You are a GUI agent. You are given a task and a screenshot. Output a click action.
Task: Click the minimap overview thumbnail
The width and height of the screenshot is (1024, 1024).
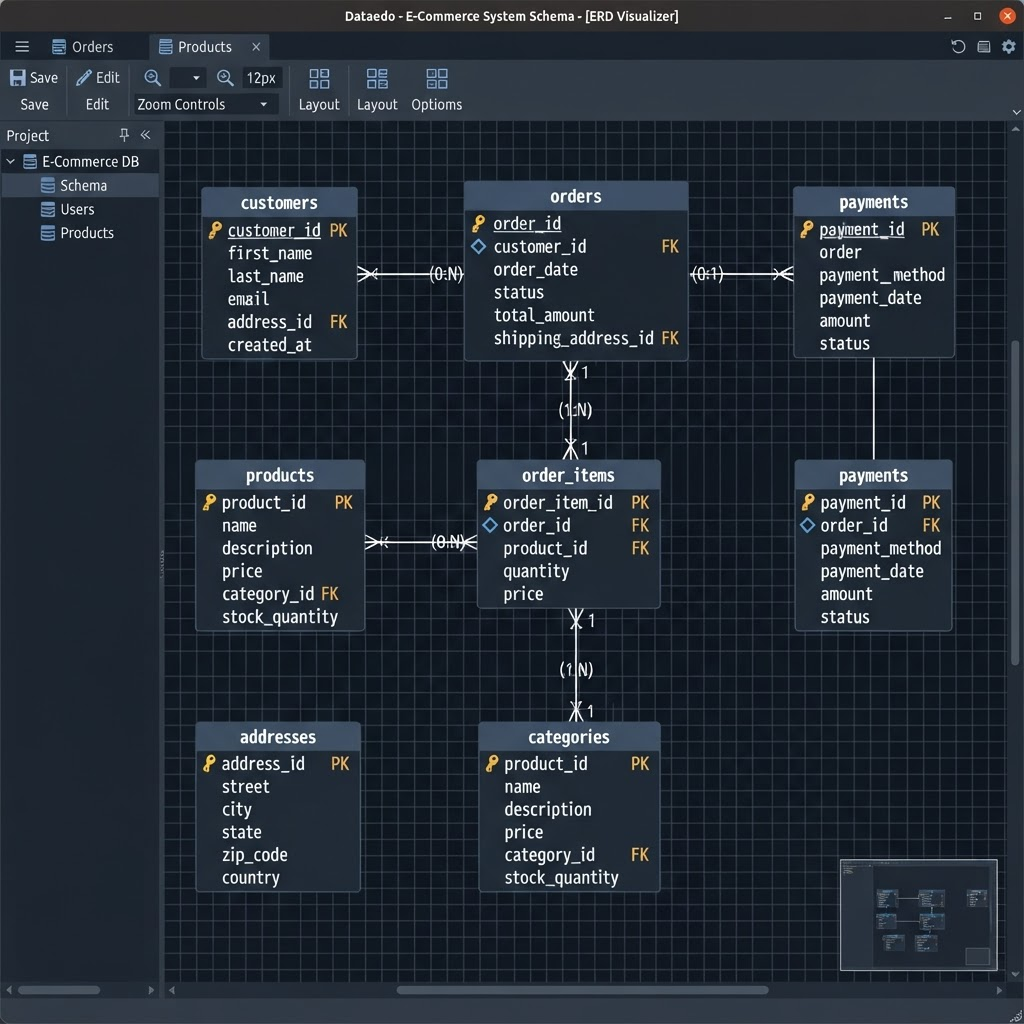click(x=918, y=914)
